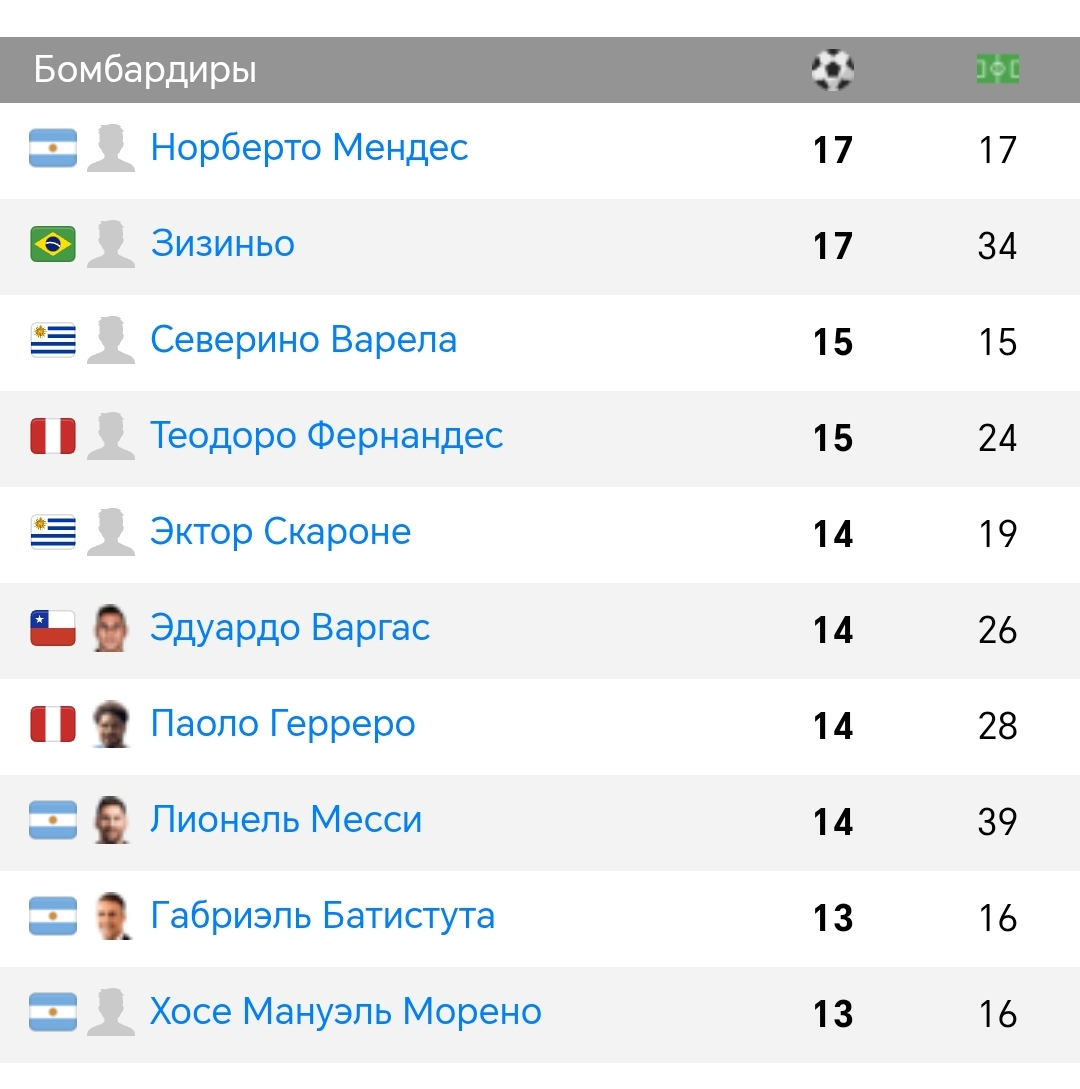The height and width of the screenshot is (1089, 1080).
Task: Open Габриэль Батистута player link
Action: pyautogui.click(x=322, y=916)
